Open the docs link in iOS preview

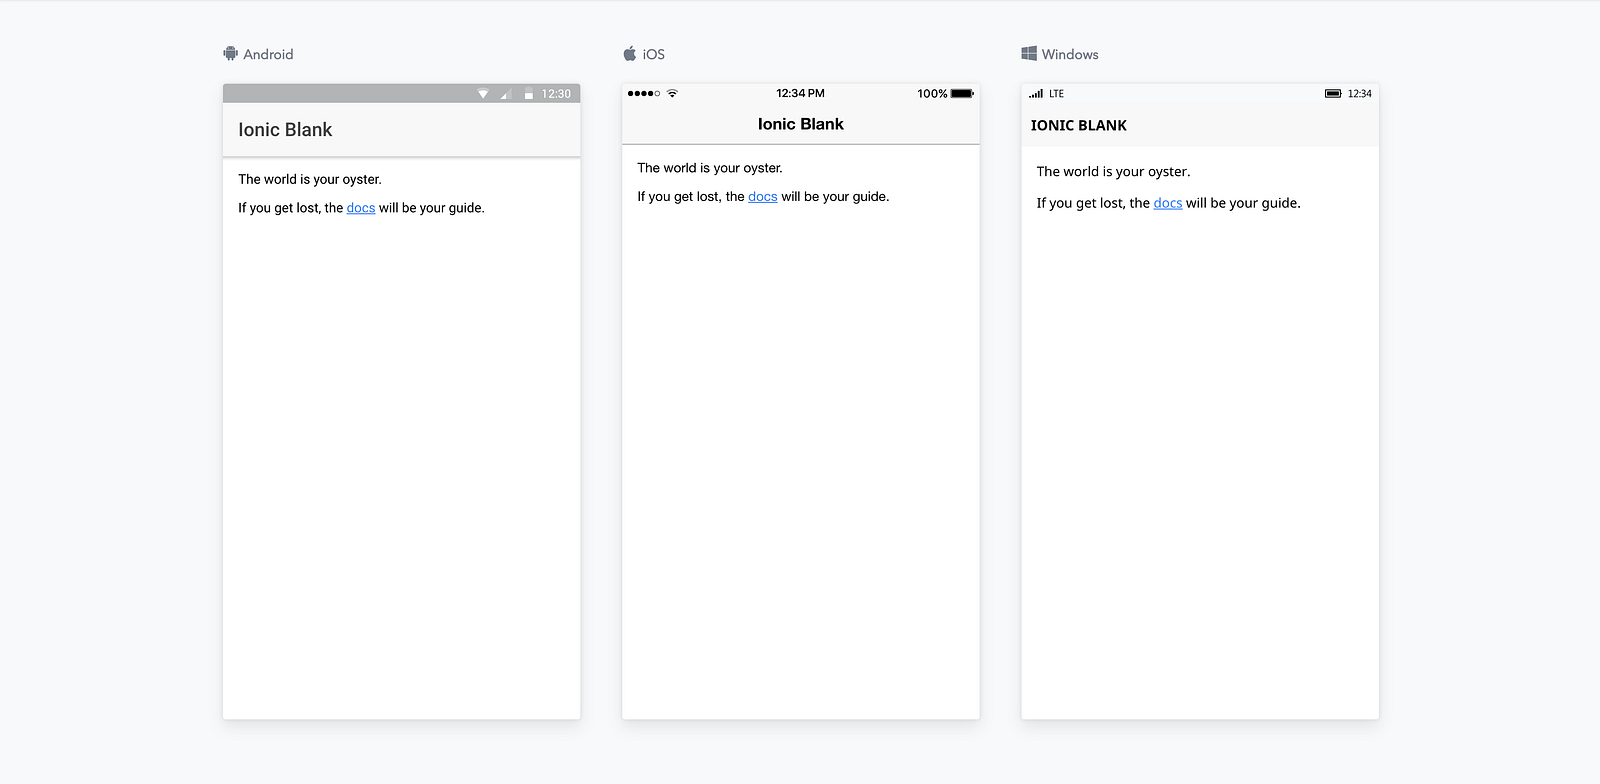(x=762, y=197)
